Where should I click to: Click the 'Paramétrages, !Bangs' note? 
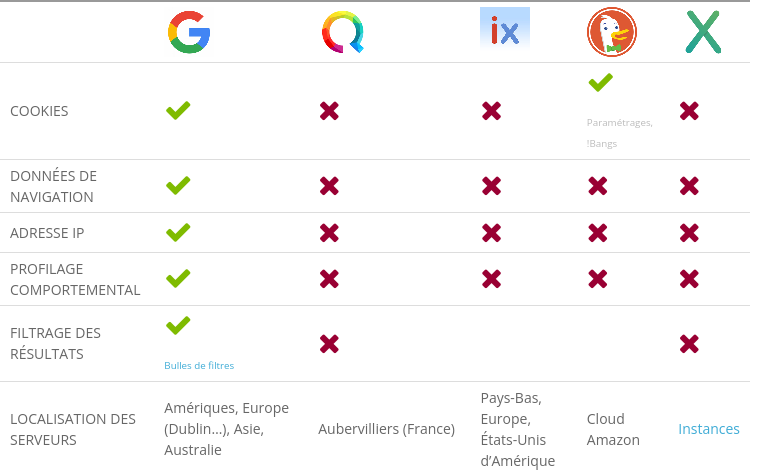[619, 133]
